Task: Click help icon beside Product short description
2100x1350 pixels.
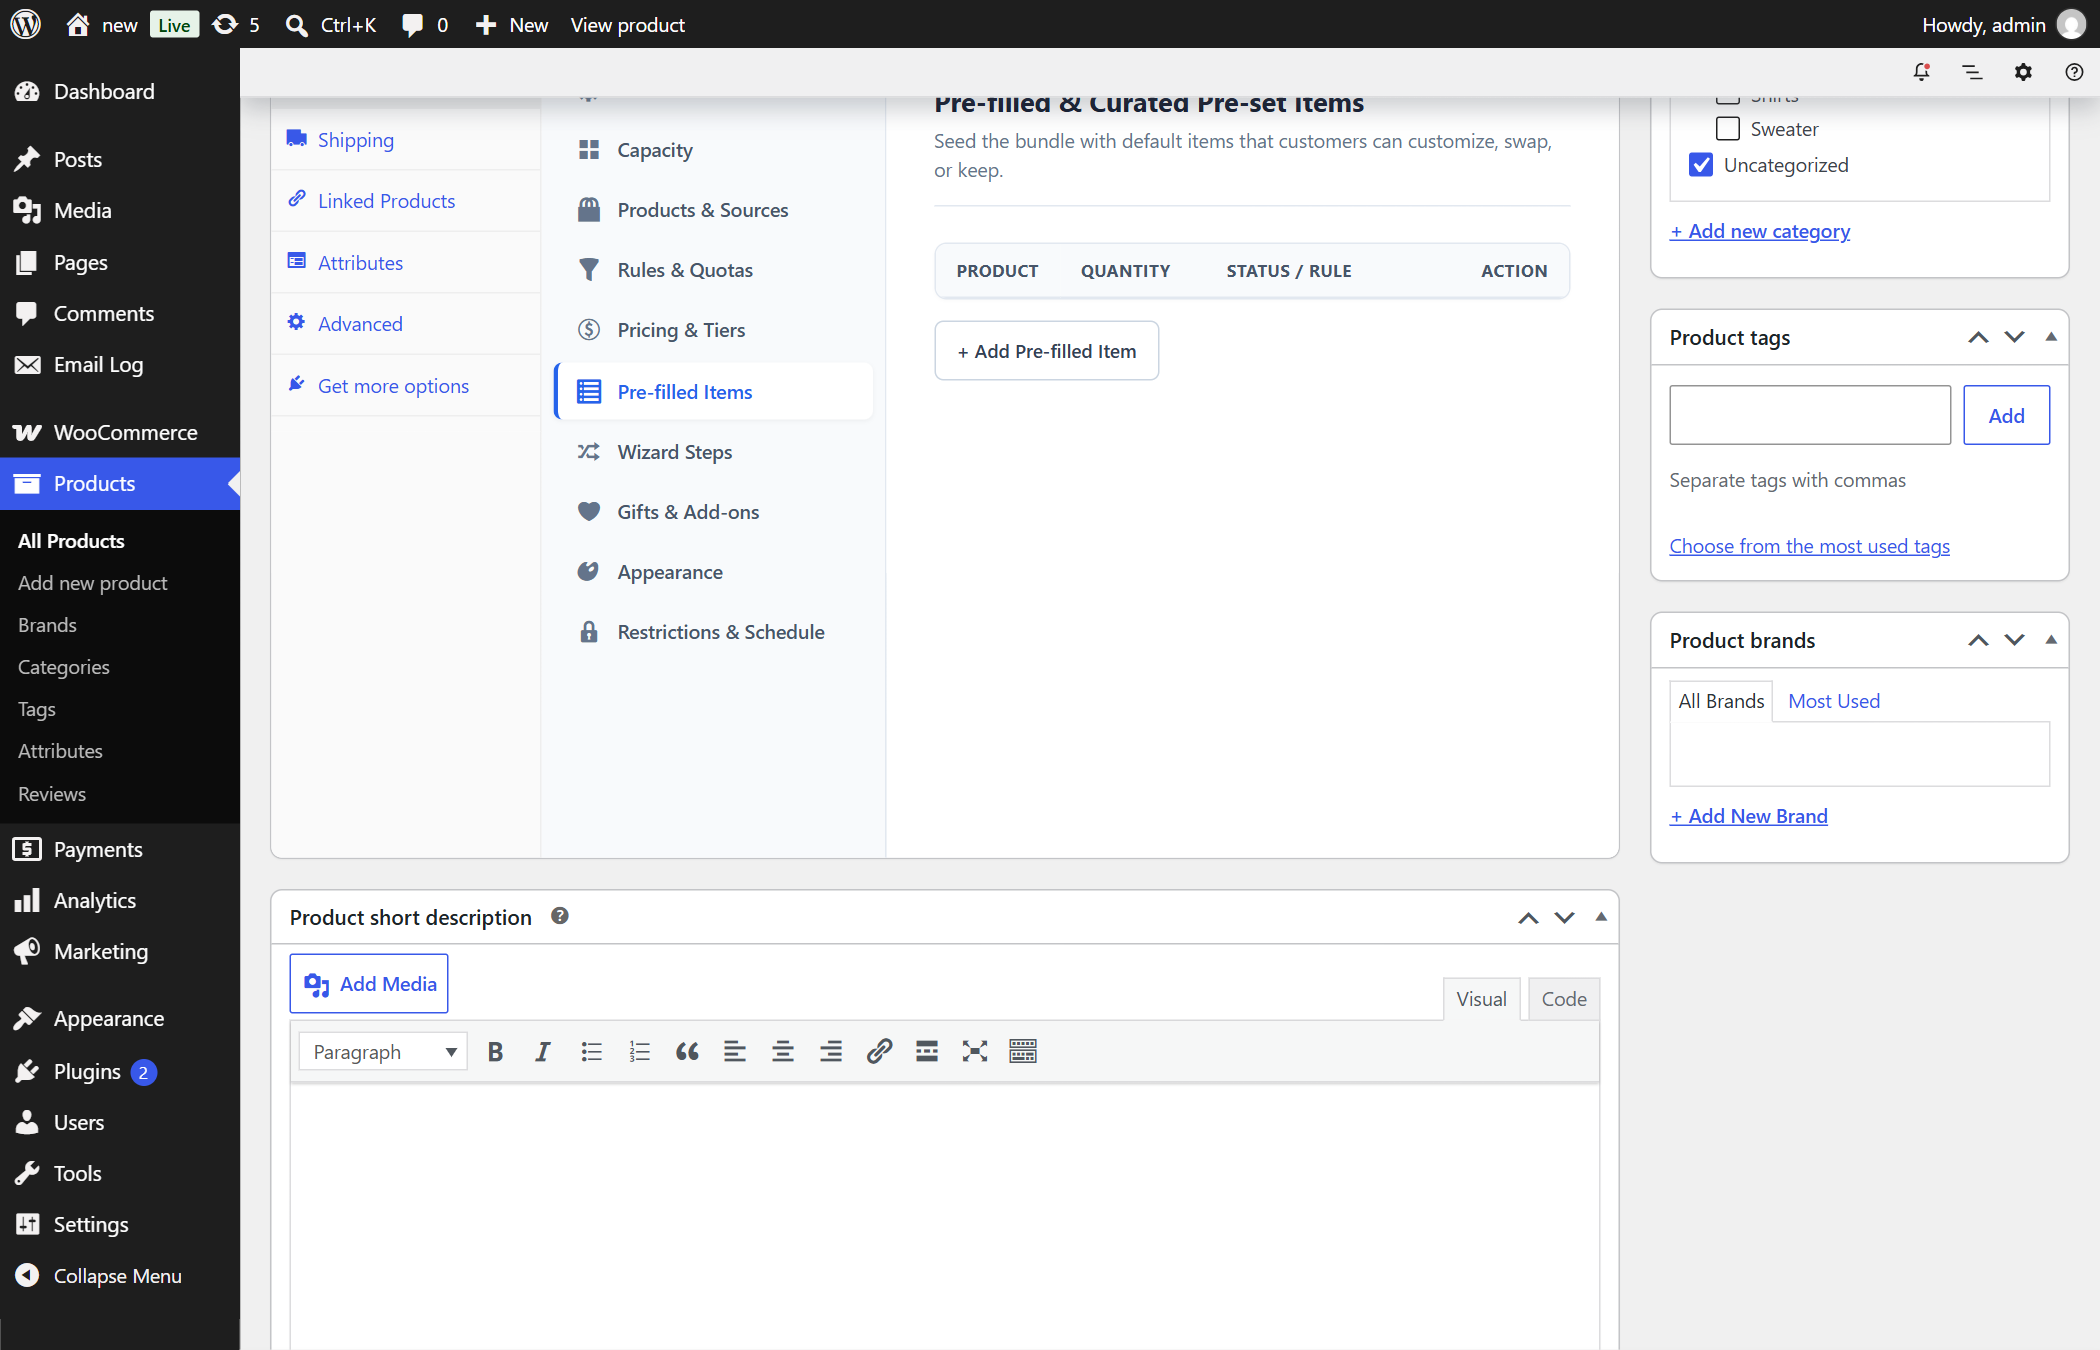Action: pos(560,916)
